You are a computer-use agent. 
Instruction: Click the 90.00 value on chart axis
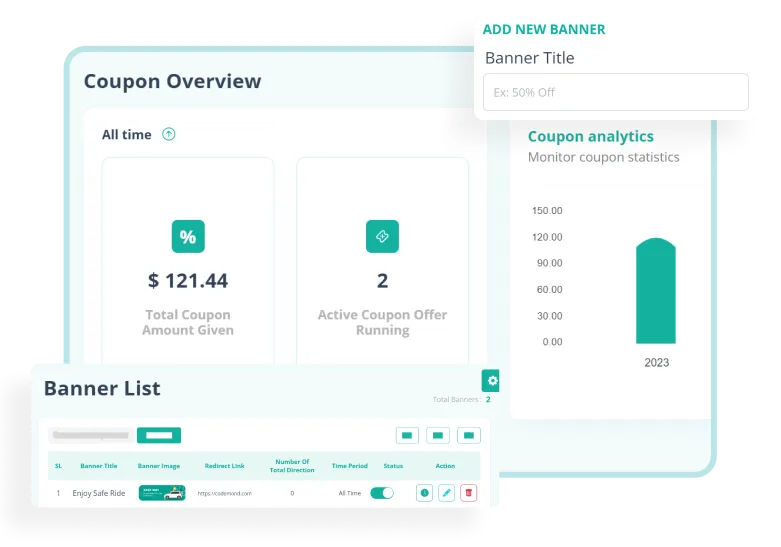pos(549,263)
